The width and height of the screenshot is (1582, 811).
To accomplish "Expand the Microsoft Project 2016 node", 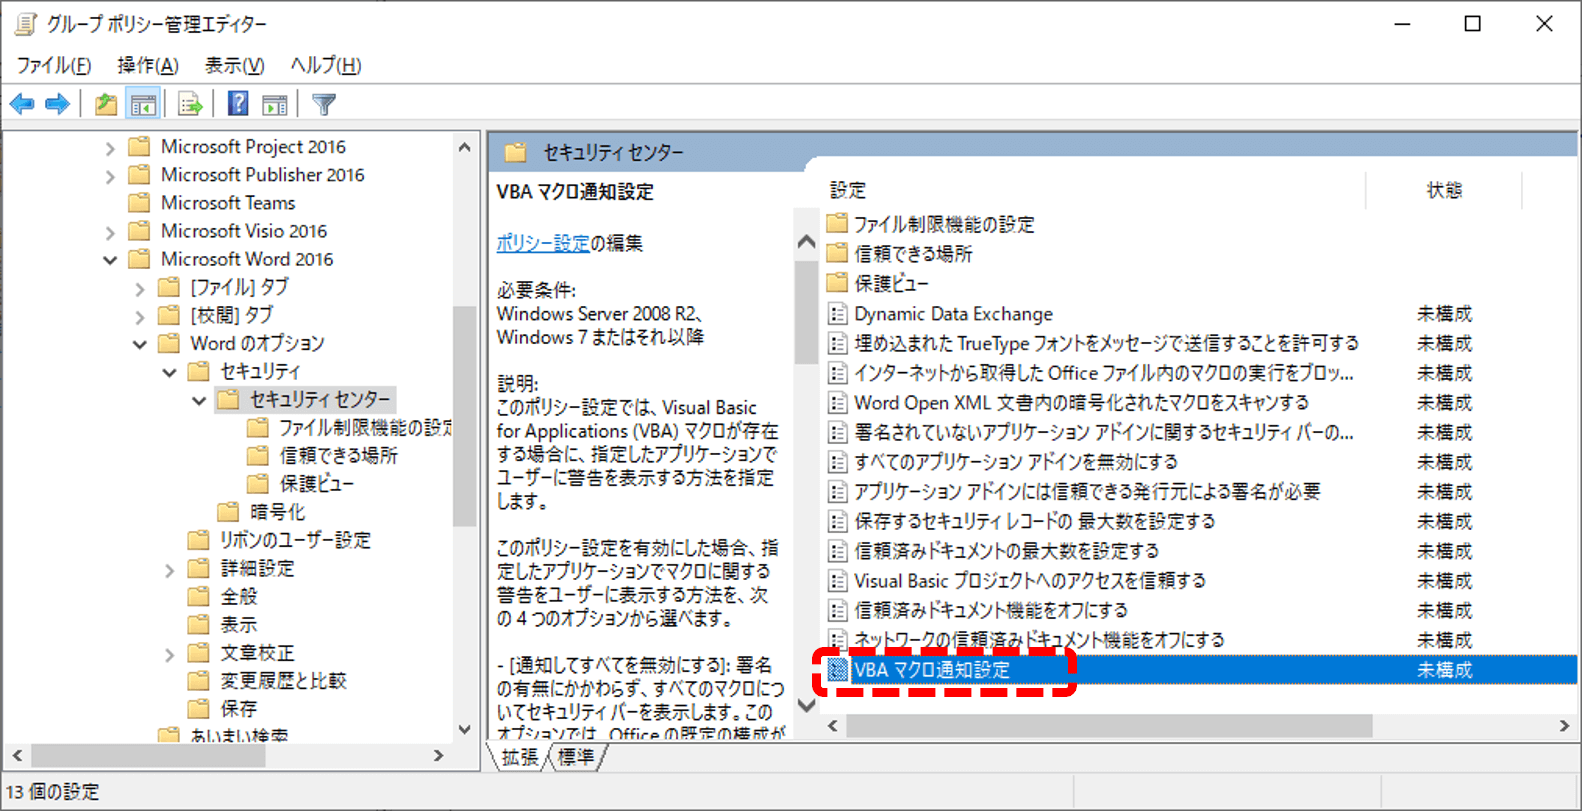I will click(110, 147).
